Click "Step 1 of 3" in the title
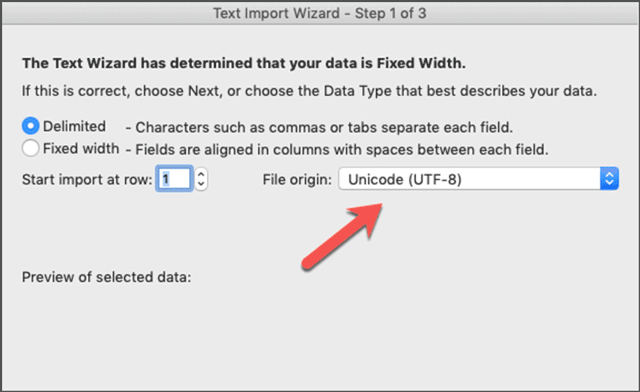640x392 pixels. 391,13
